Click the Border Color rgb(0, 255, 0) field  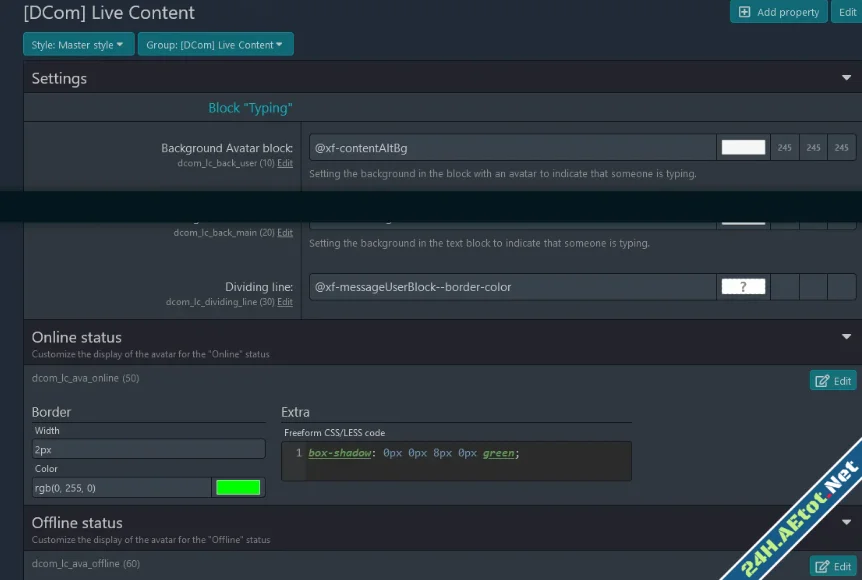[121, 488]
